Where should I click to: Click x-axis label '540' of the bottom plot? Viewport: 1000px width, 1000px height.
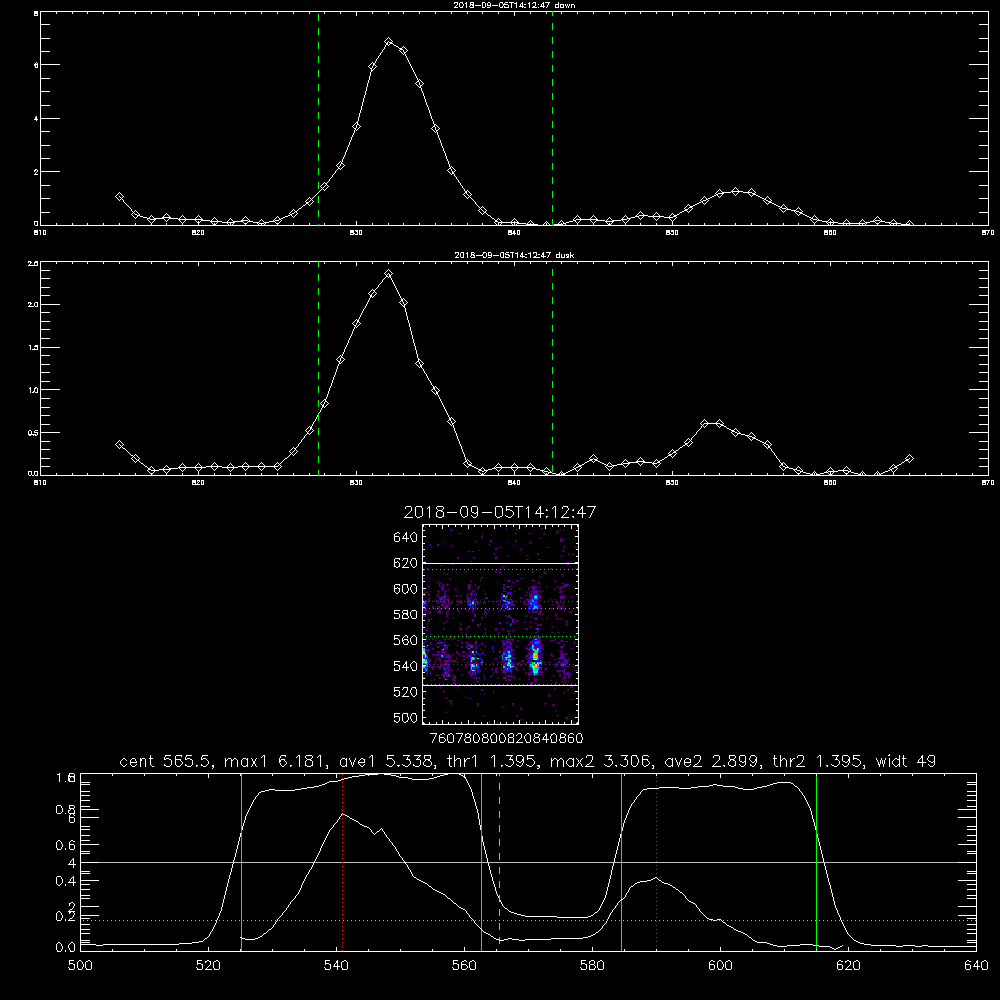tap(336, 966)
